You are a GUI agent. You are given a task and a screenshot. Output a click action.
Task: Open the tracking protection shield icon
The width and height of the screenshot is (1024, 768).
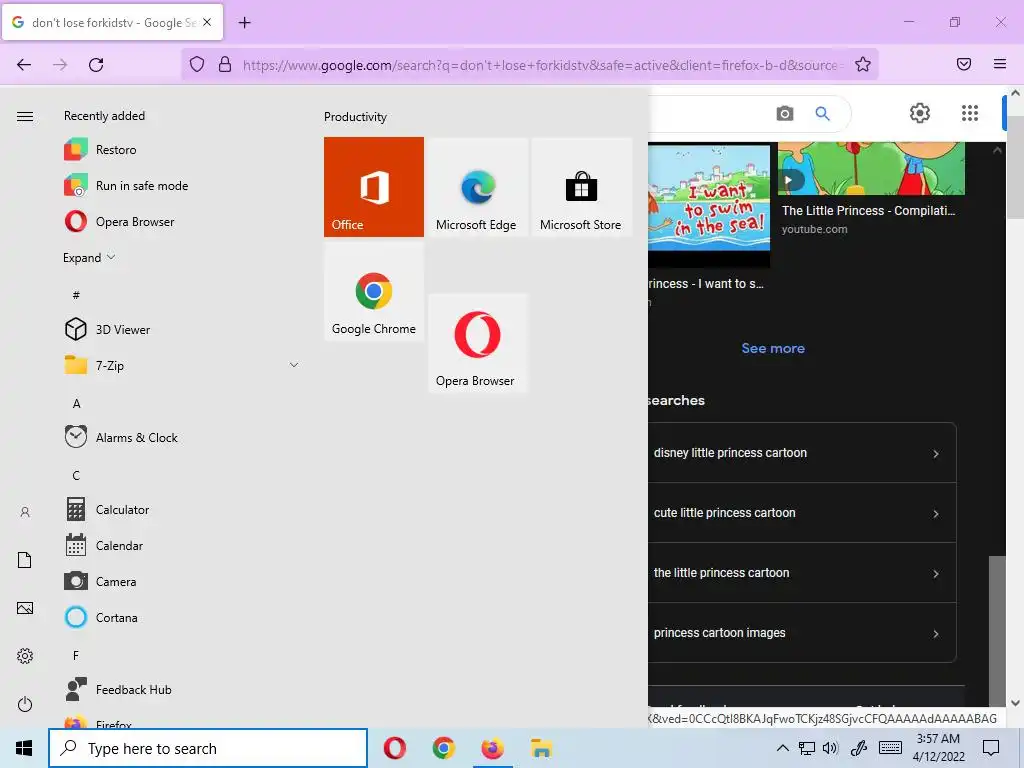[197, 64]
